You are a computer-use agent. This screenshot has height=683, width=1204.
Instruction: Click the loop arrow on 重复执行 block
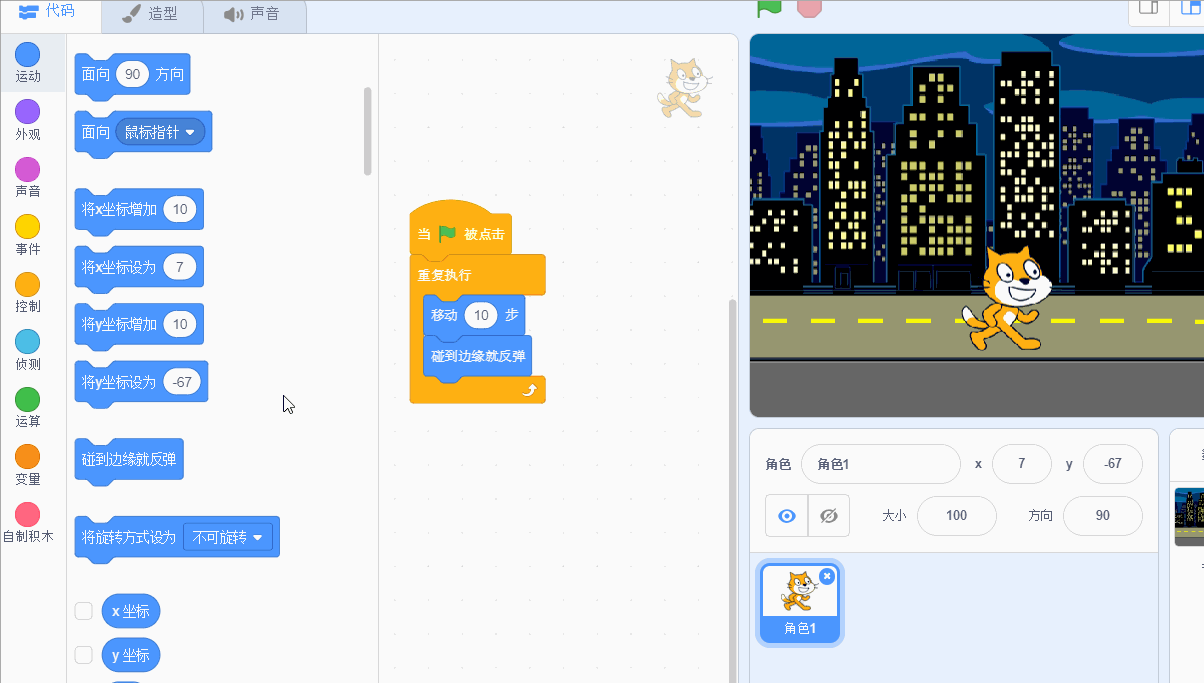[x=532, y=391]
